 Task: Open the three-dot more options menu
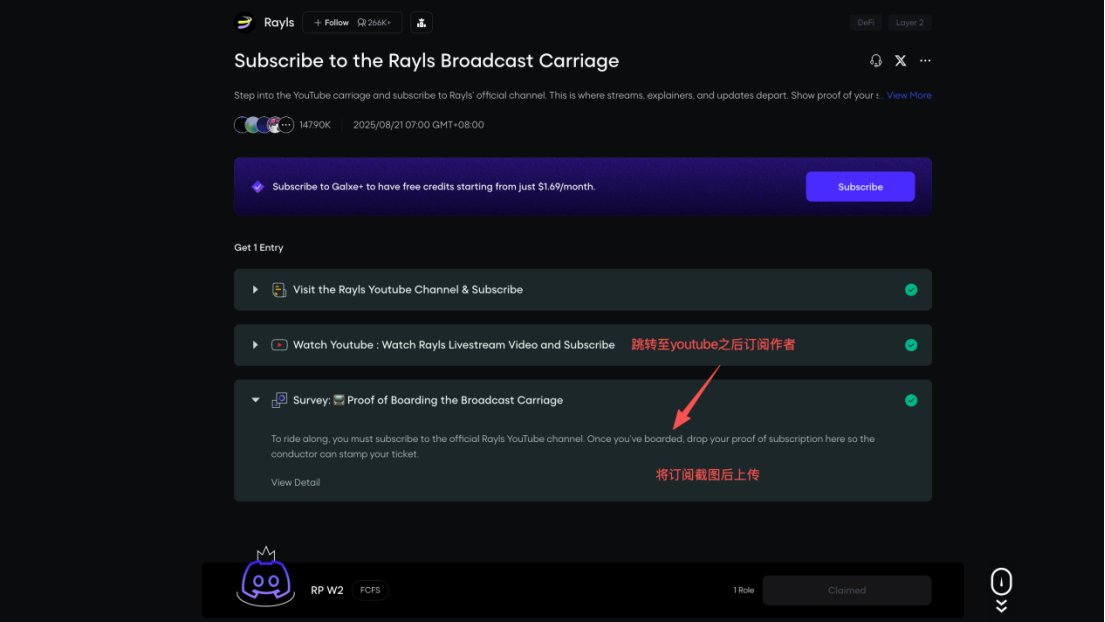pos(925,61)
